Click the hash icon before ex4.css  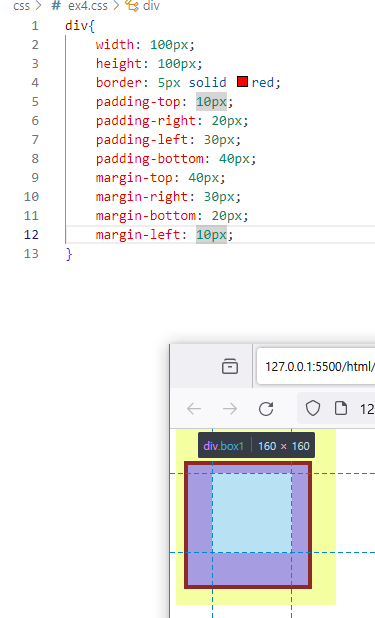click(56, 6)
